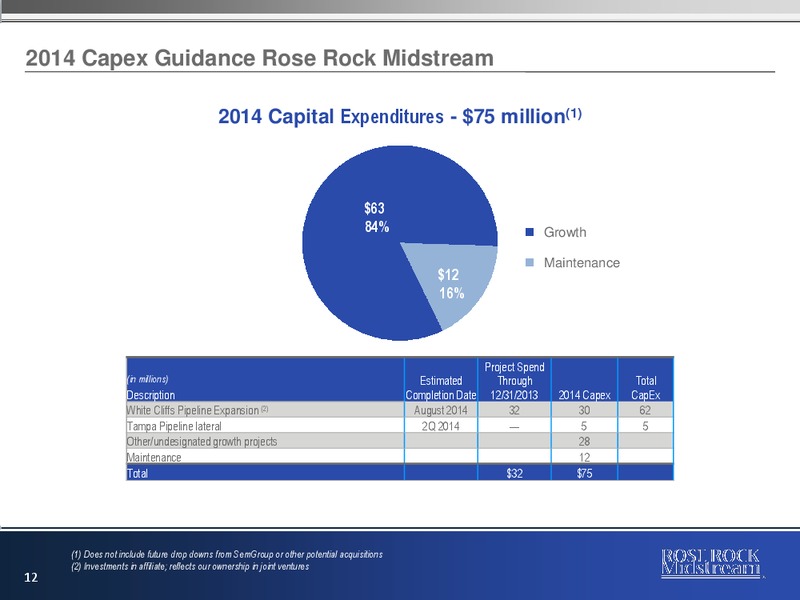Click the Growth legend color square
This screenshot has height=600, width=800.
coord(530,232)
